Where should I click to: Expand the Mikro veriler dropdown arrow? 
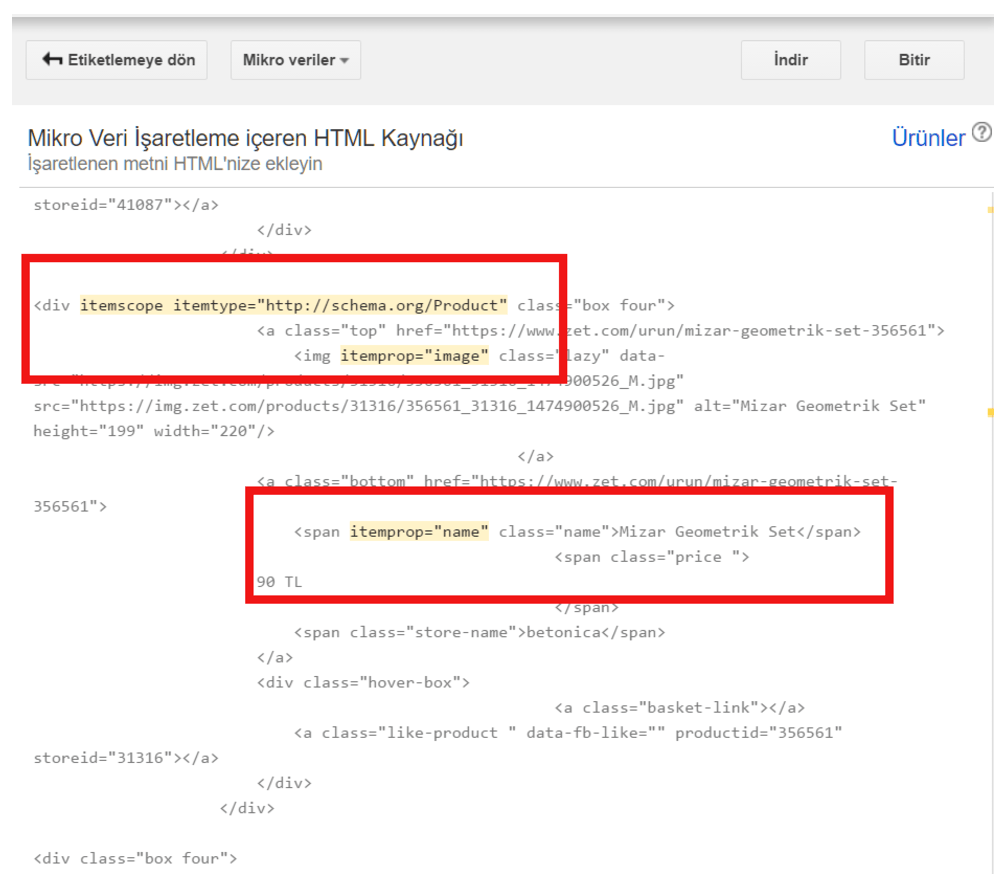(345, 60)
